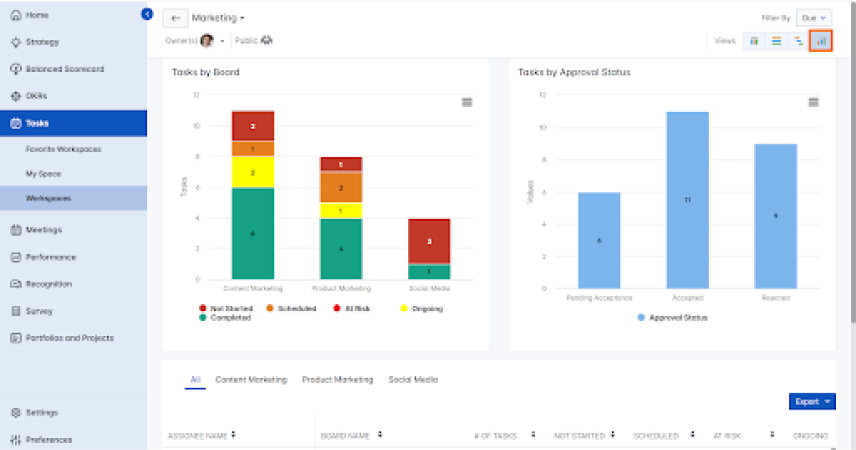Click the OKRs target icon
The height and width of the screenshot is (450, 856).
16,96
